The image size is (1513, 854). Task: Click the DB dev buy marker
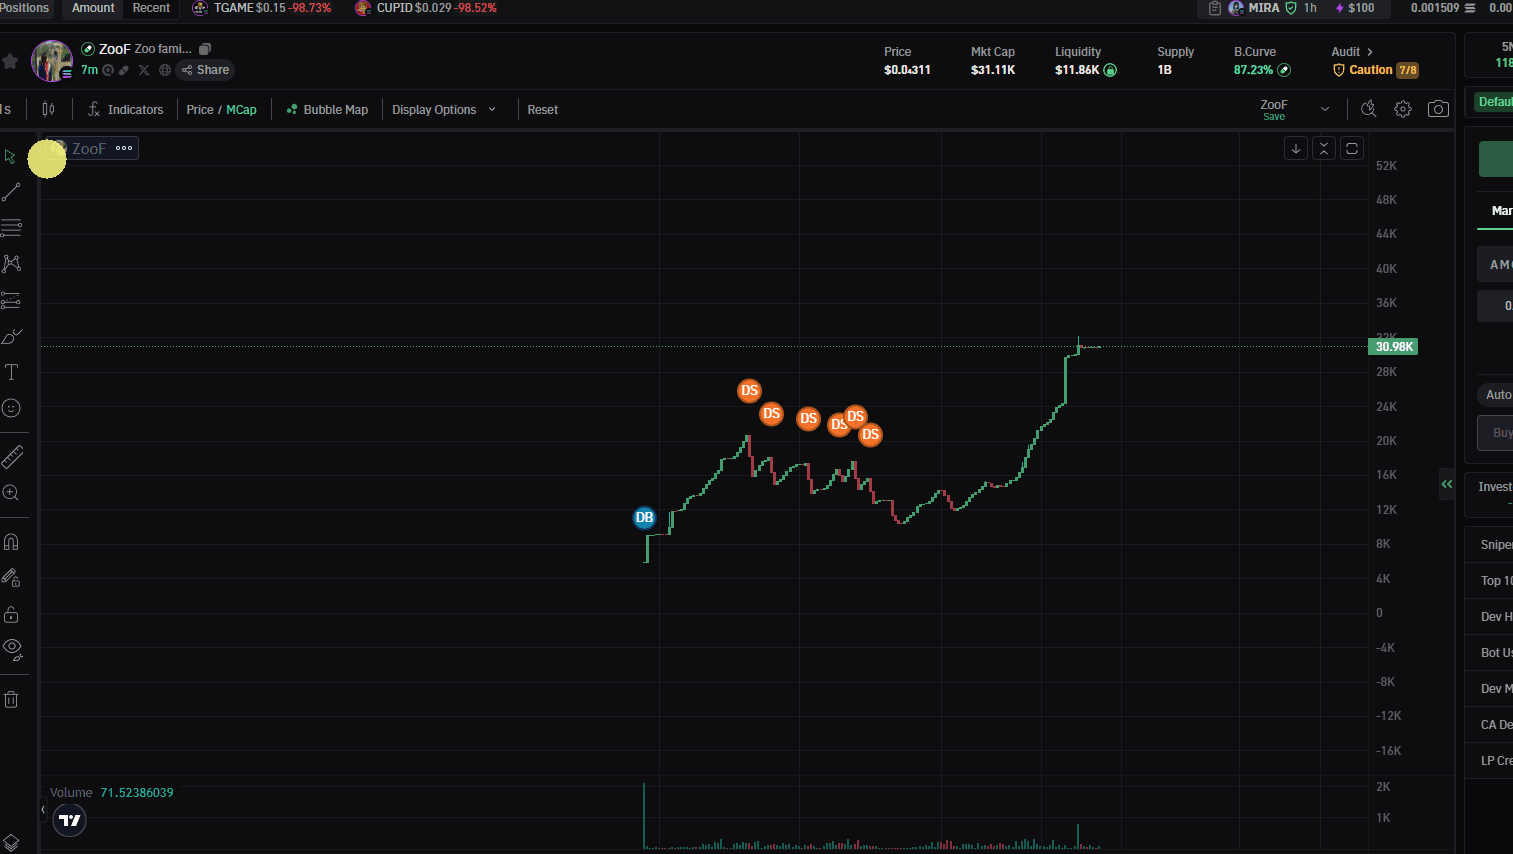click(645, 518)
